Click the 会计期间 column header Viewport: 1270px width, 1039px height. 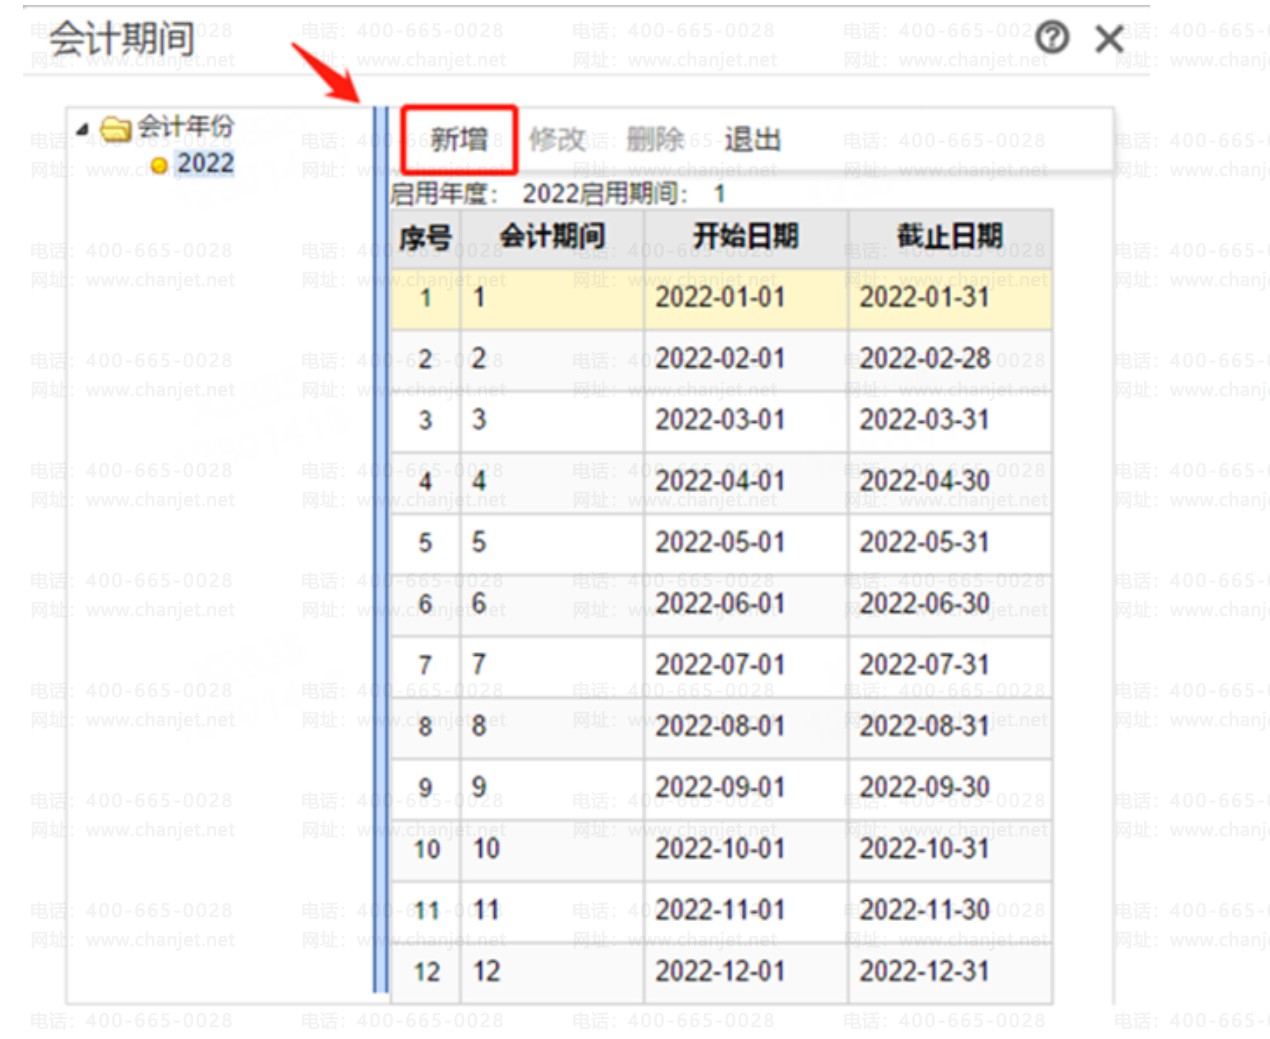pos(552,238)
